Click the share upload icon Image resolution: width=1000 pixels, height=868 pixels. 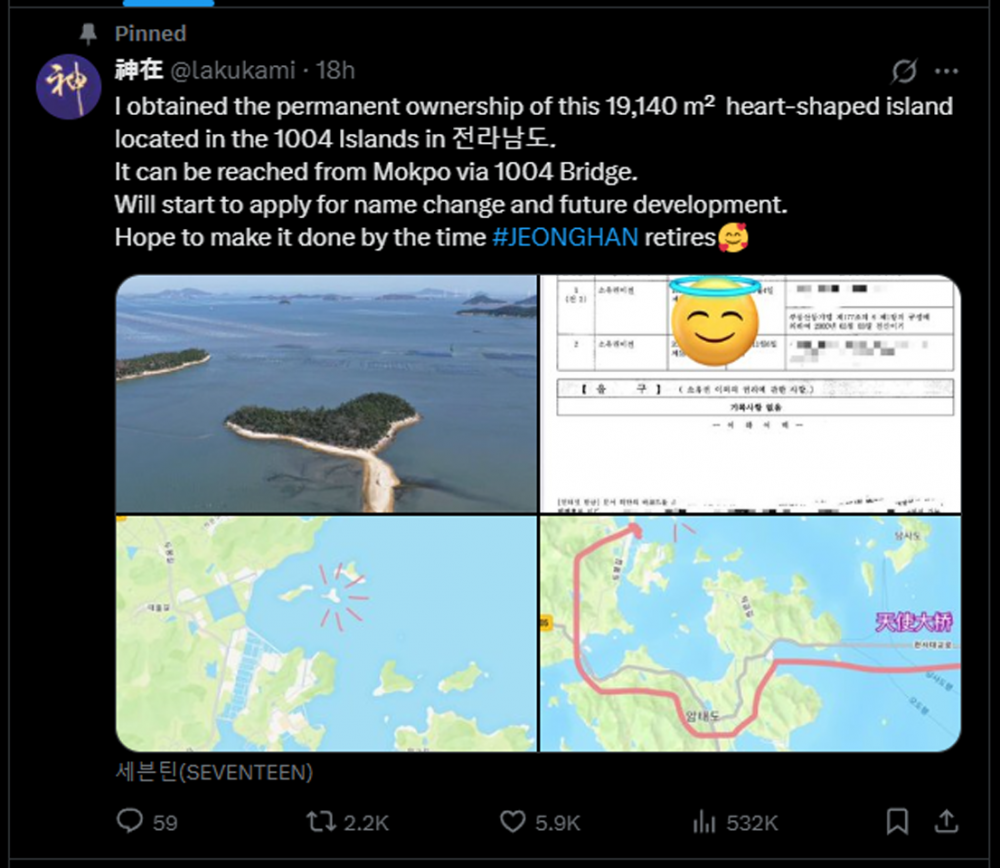coord(945,822)
